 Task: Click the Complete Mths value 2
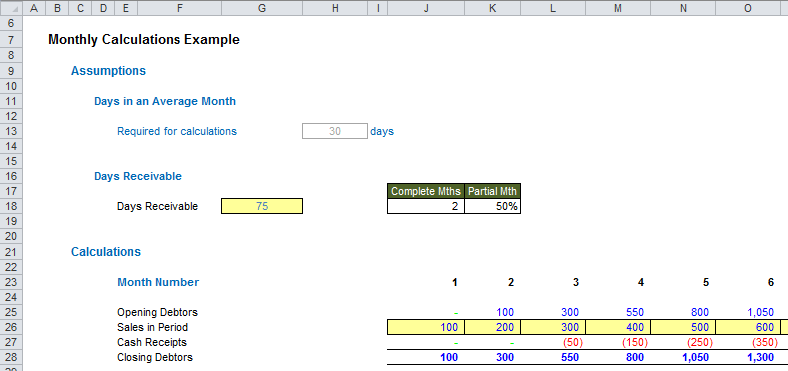tap(426, 206)
